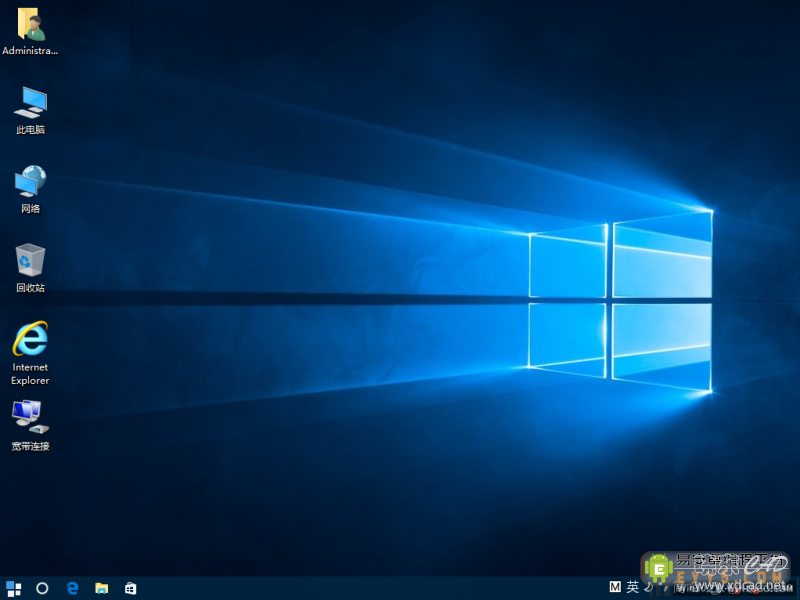Image resolution: width=800 pixels, height=600 pixels.
Task: Click the moon icon in IME bar
Action: pyautogui.click(x=648, y=587)
